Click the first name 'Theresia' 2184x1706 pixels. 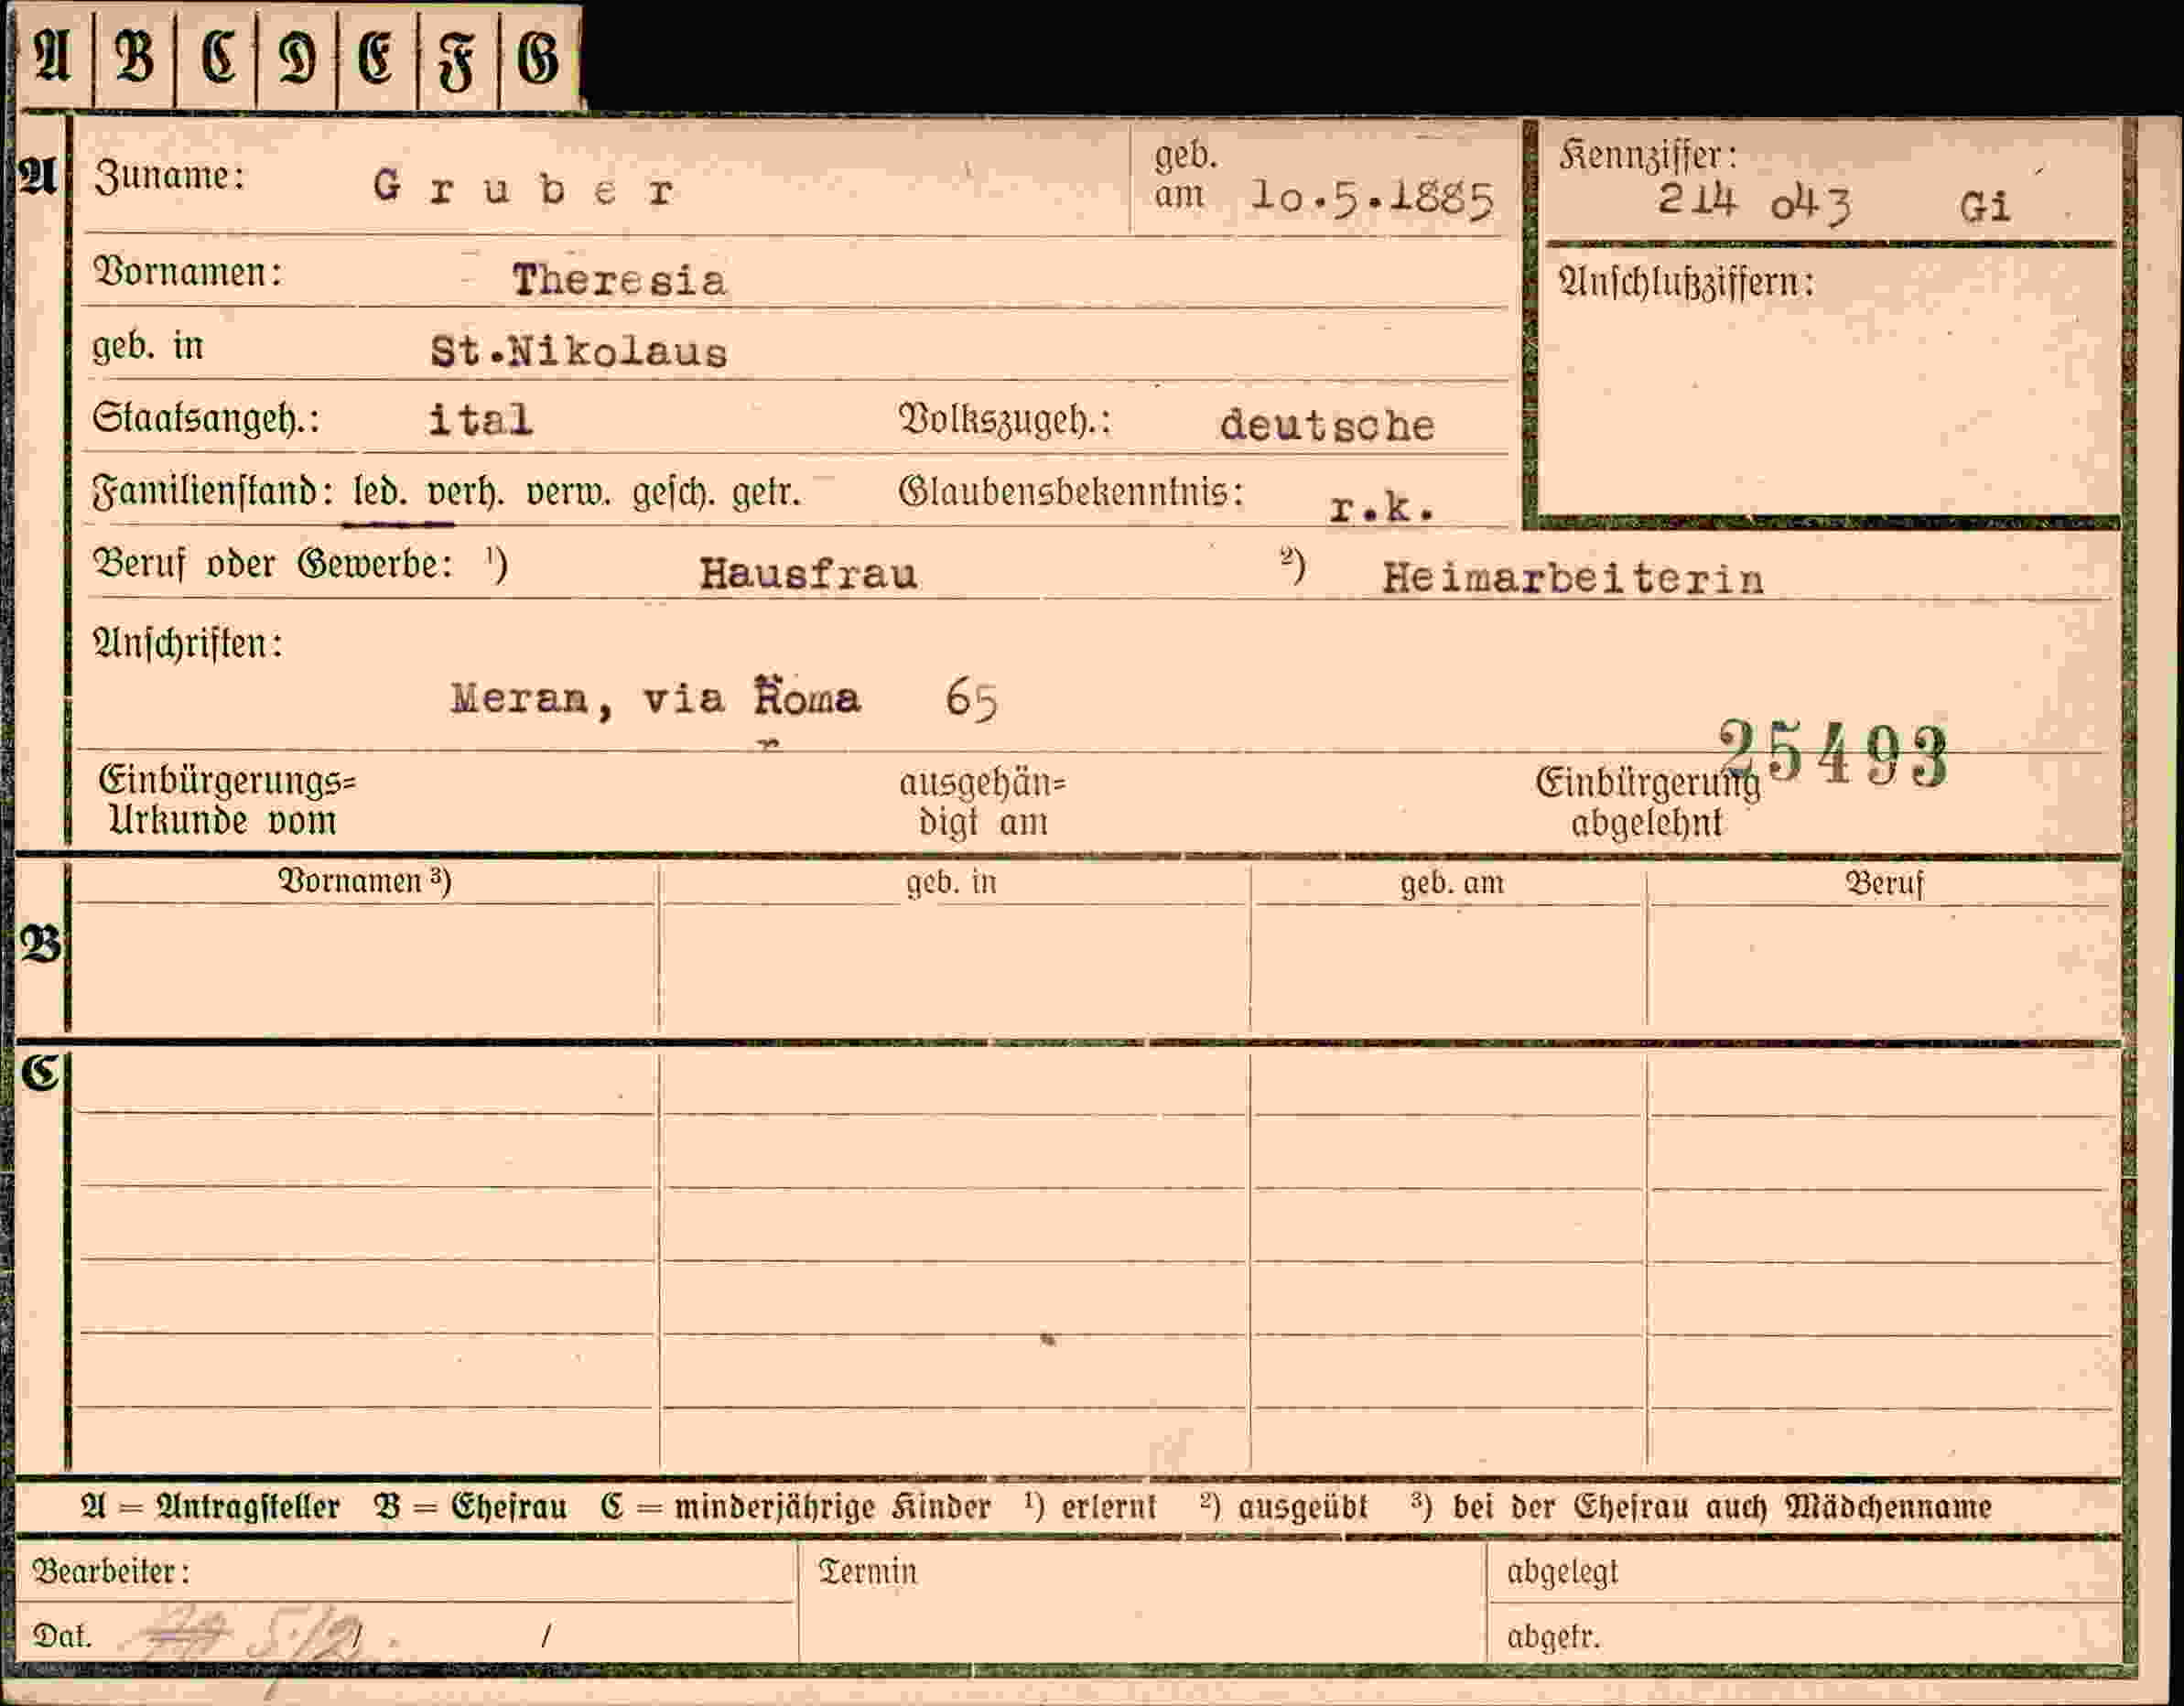click(x=619, y=280)
